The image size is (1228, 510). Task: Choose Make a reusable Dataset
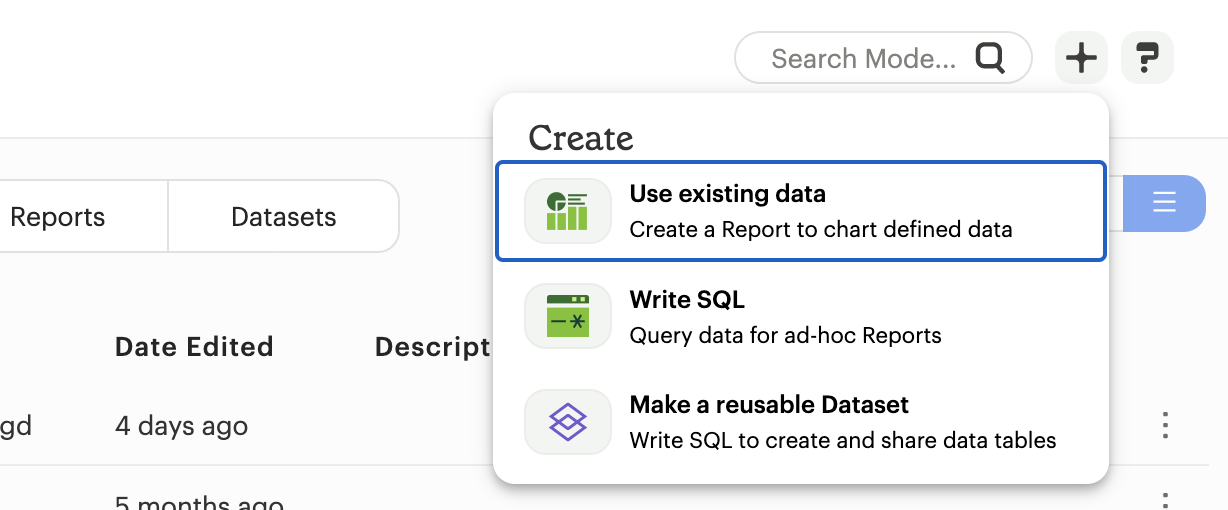click(x=801, y=422)
